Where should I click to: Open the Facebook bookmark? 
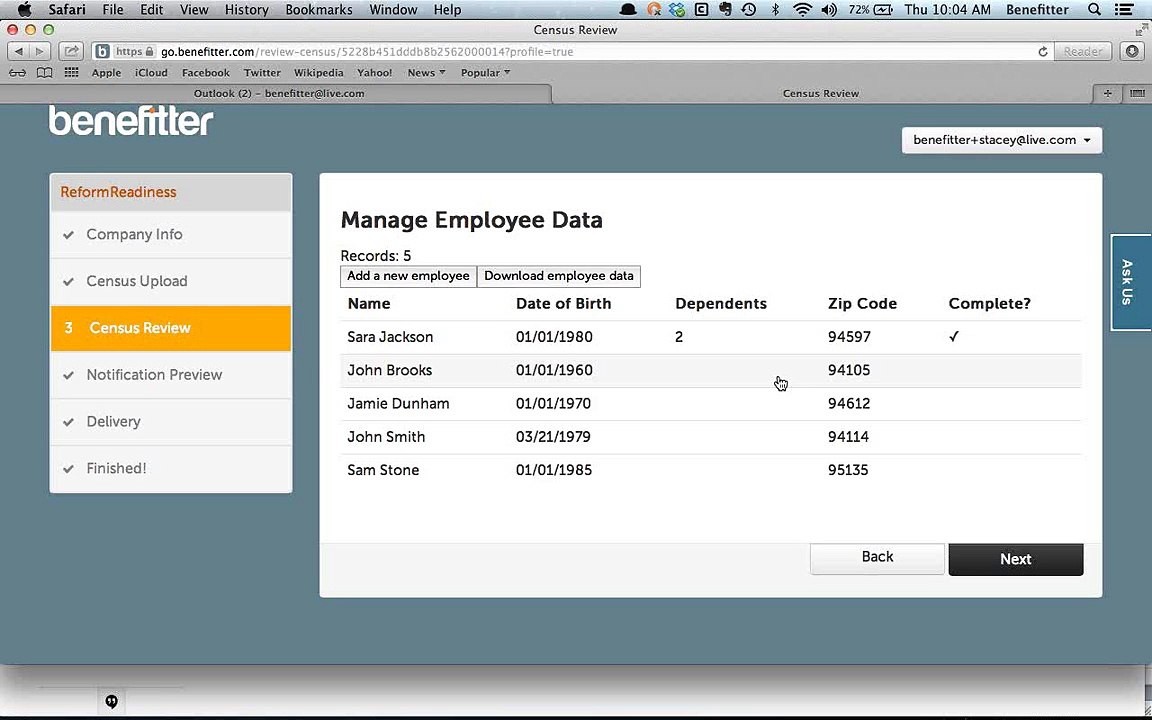tap(206, 73)
